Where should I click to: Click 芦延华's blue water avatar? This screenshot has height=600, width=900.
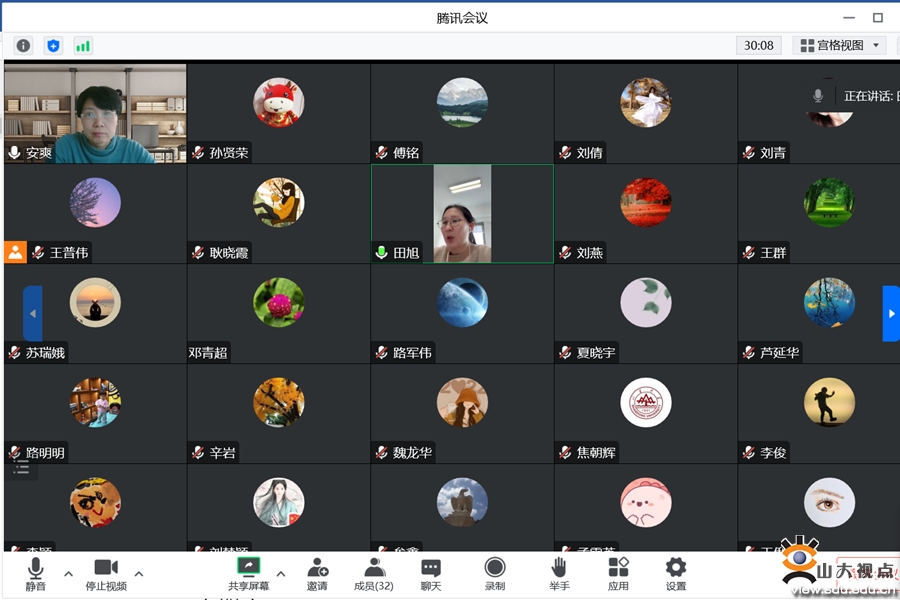point(829,302)
